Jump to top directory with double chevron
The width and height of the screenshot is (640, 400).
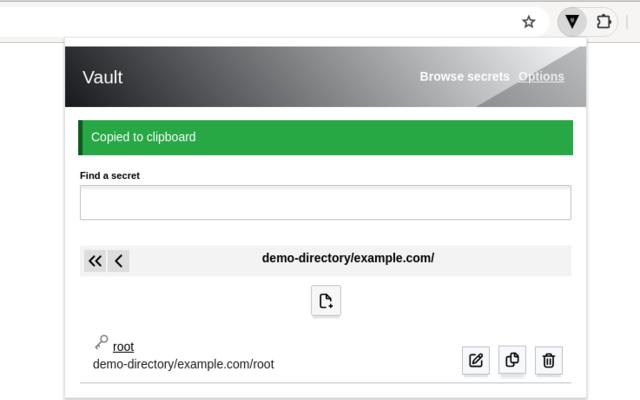[95, 261]
